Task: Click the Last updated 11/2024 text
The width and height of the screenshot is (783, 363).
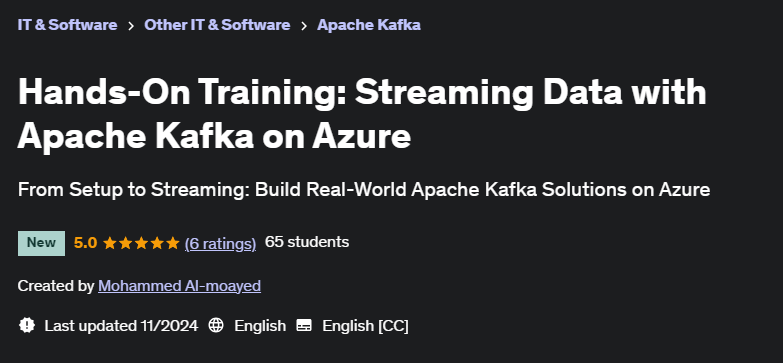Action: [x=121, y=326]
